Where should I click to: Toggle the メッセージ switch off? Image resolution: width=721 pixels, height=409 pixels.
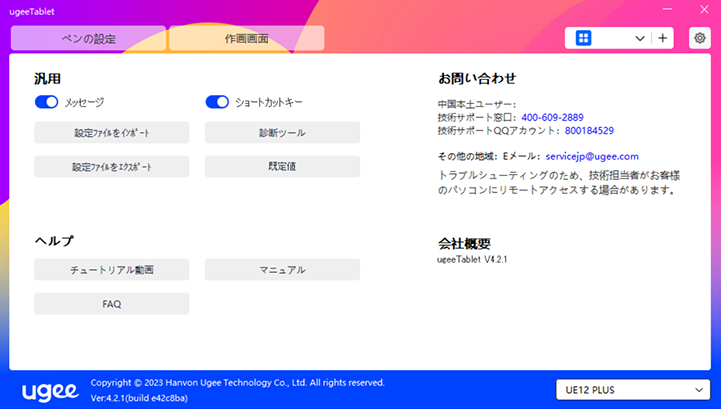click(x=47, y=102)
